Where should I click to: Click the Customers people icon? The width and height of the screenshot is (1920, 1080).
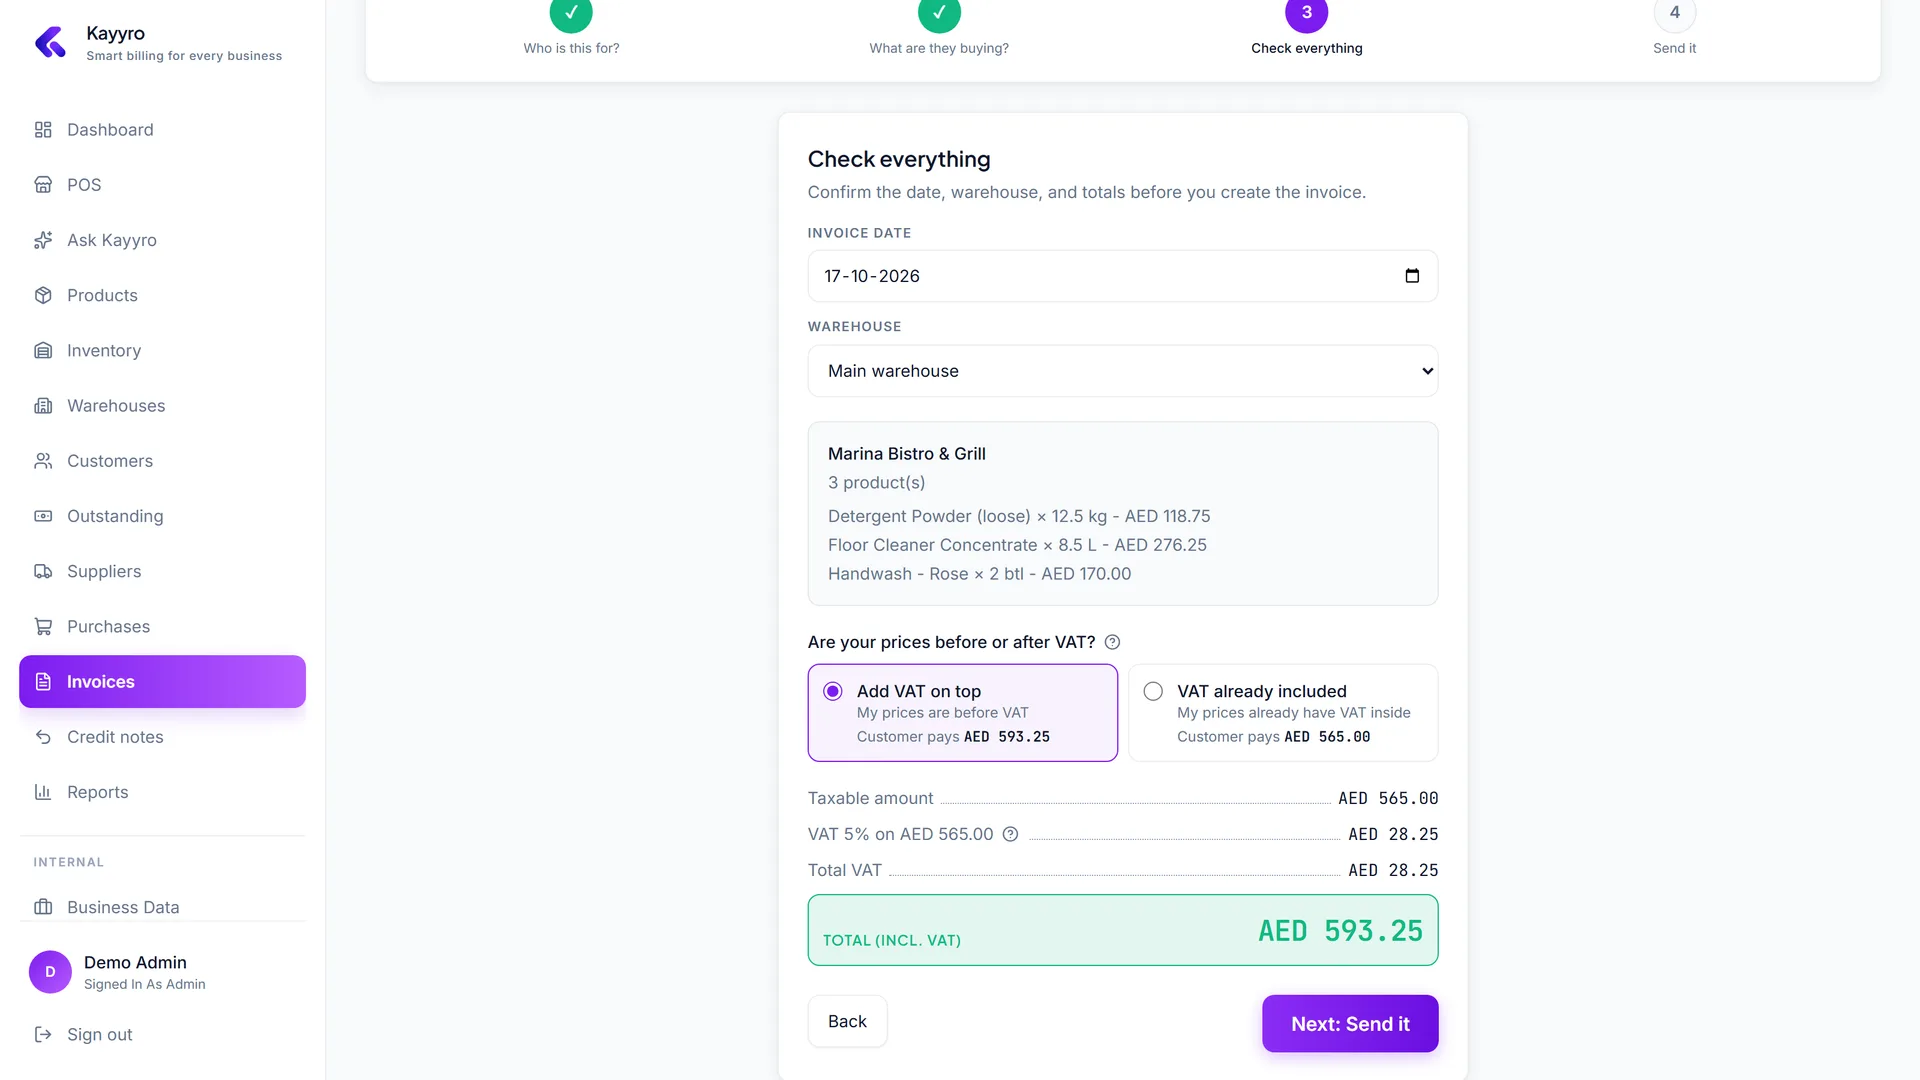(43, 461)
